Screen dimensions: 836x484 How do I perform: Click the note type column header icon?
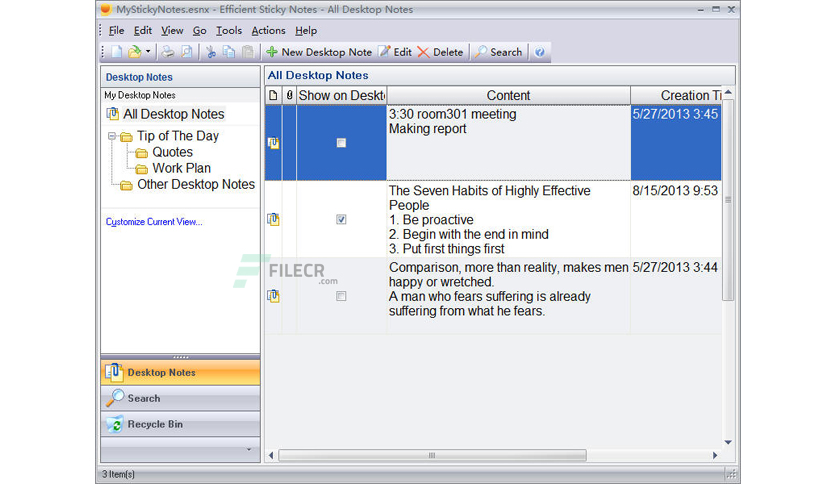point(273,95)
